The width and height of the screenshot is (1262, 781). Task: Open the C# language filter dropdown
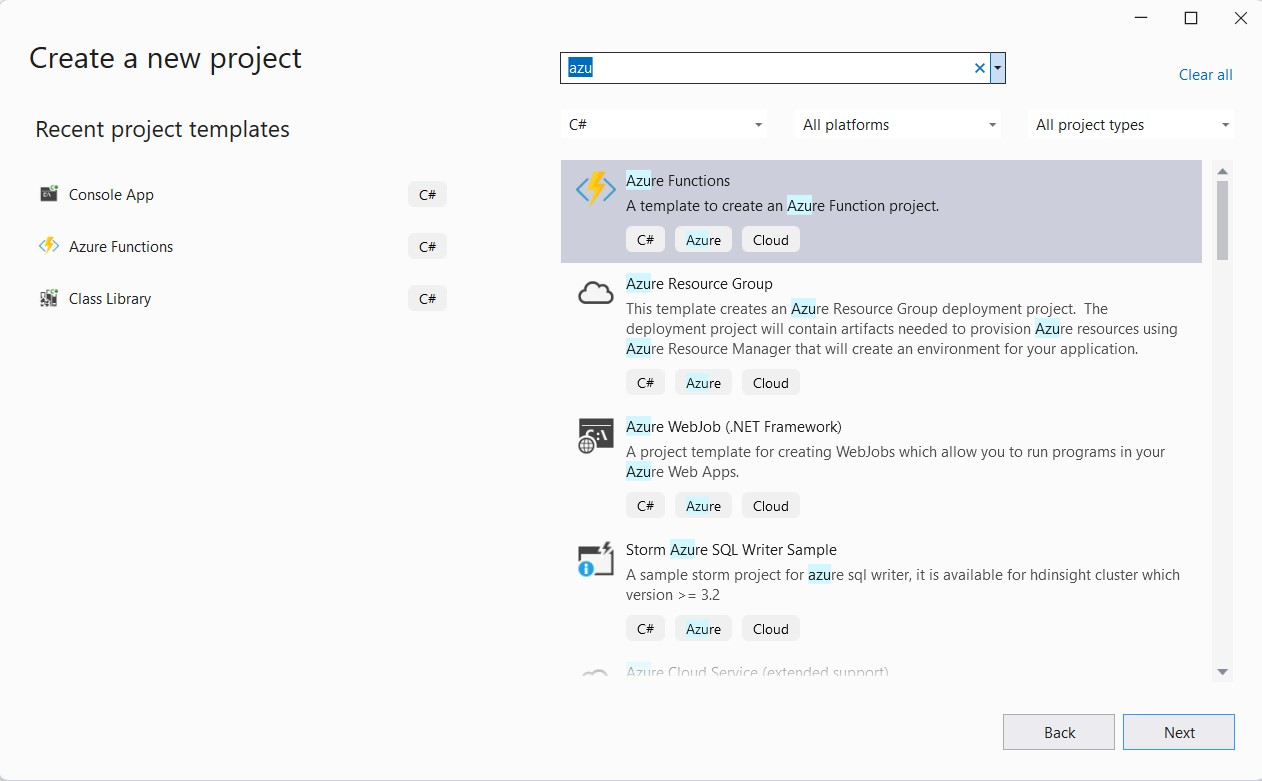[x=664, y=125]
